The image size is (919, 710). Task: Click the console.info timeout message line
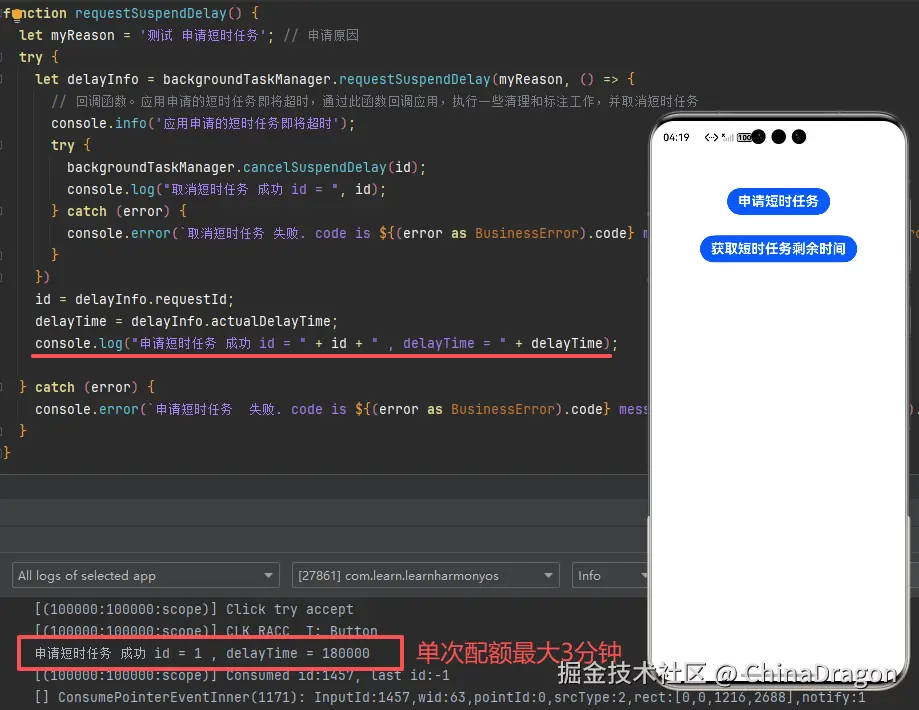[203, 123]
